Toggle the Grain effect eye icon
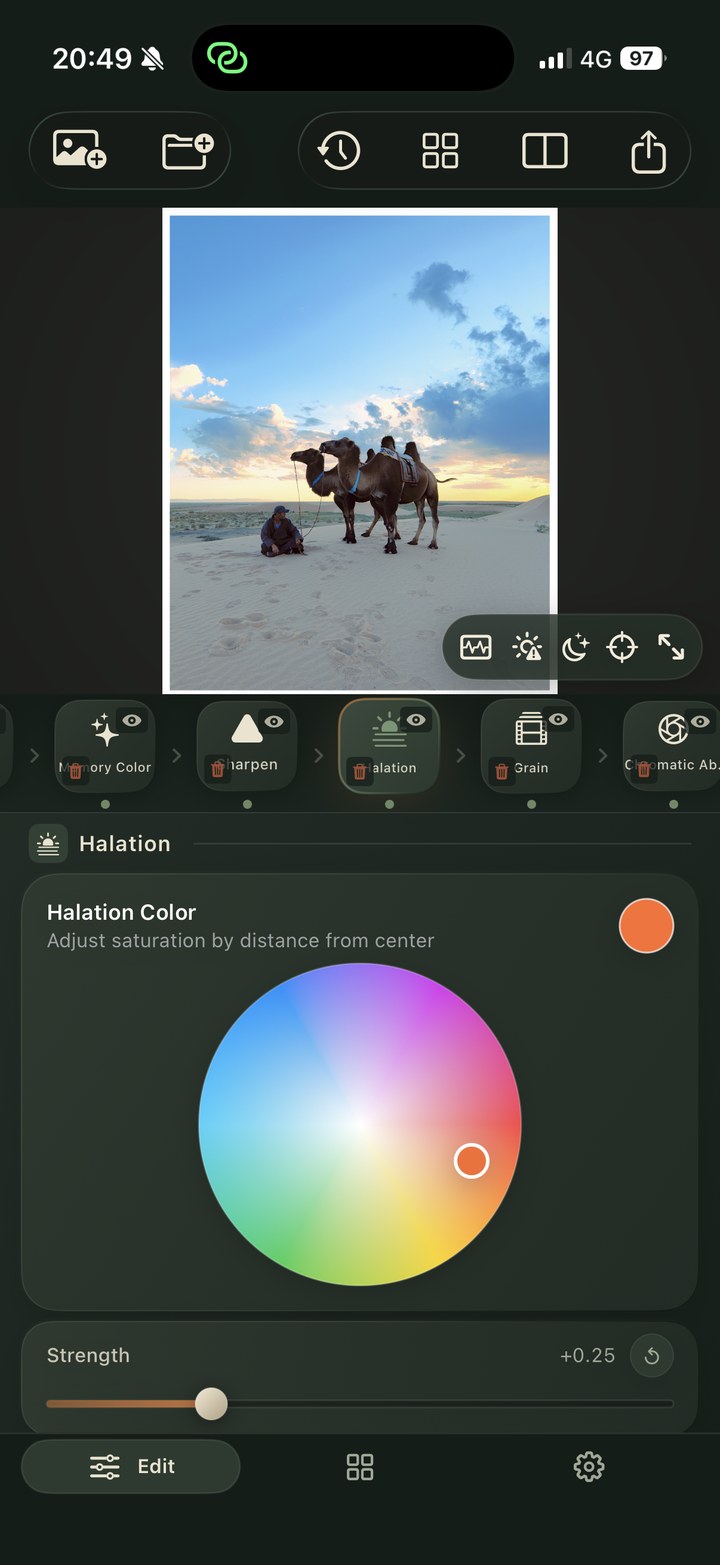This screenshot has width=720, height=1565. (557, 721)
